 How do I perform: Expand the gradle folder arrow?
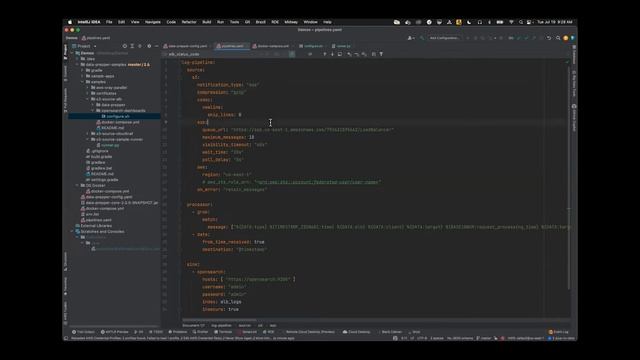coord(82,70)
